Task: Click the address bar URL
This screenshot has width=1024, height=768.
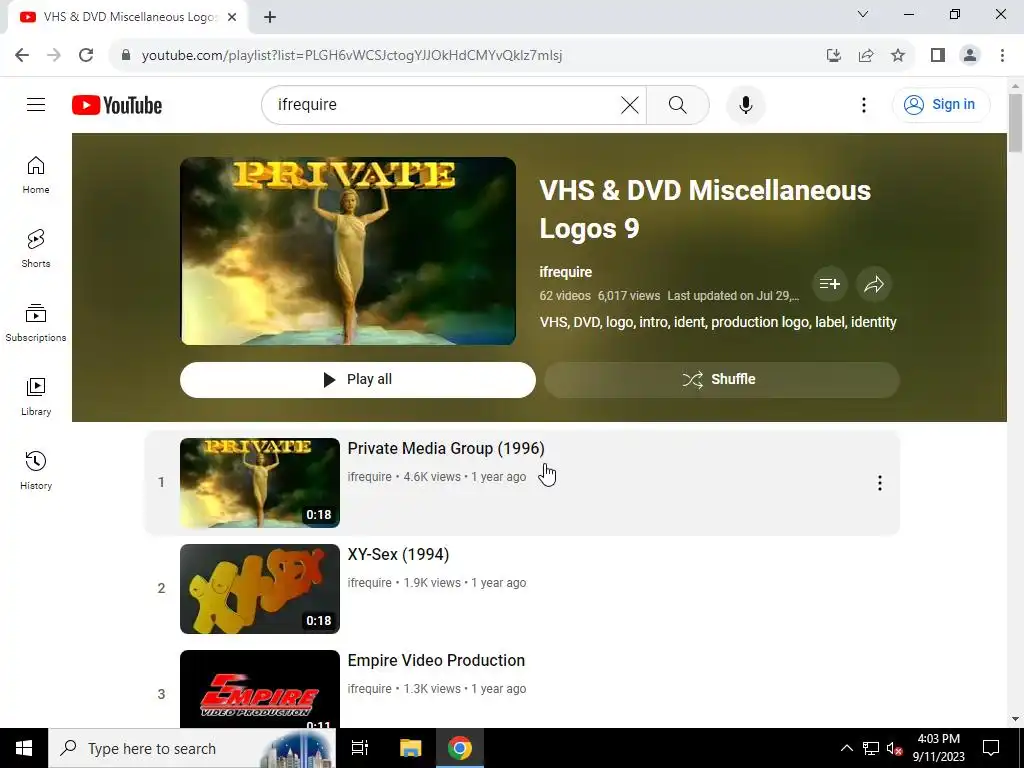Action: [352, 55]
